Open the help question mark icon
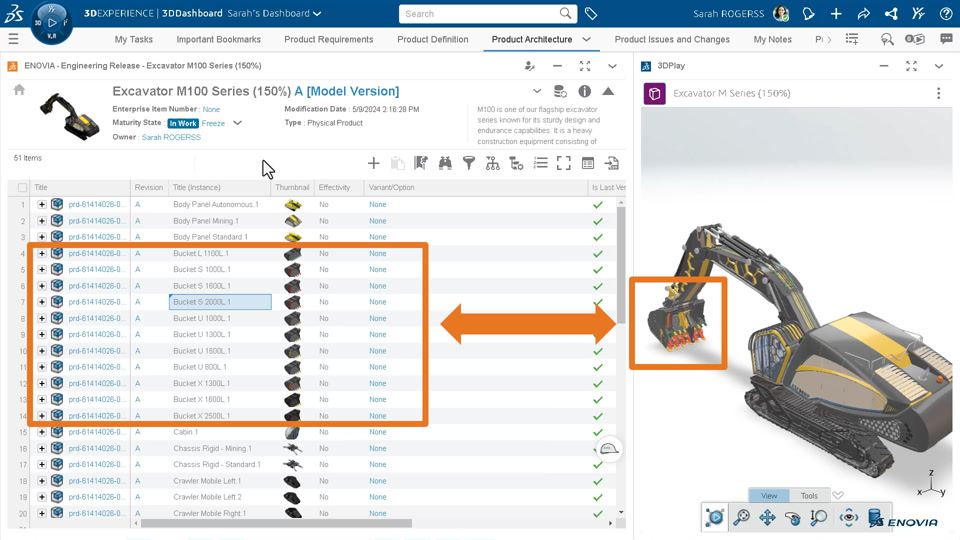This screenshot has height=540, width=960. (x=946, y=13)
